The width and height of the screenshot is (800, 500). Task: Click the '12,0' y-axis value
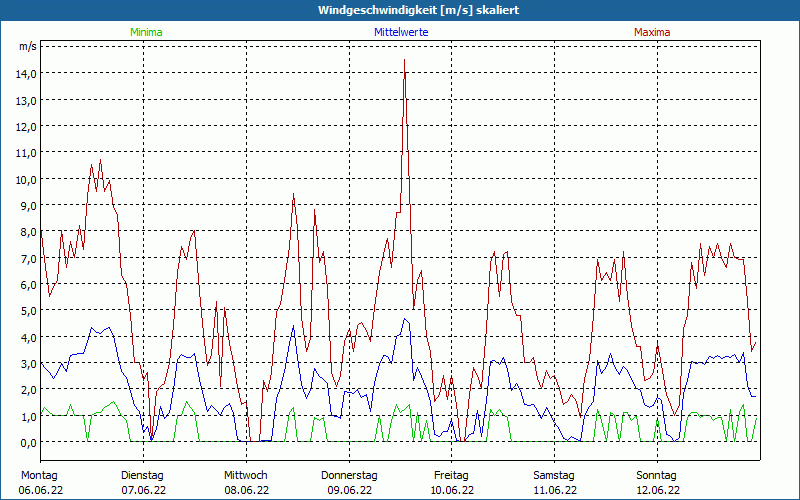26,126
